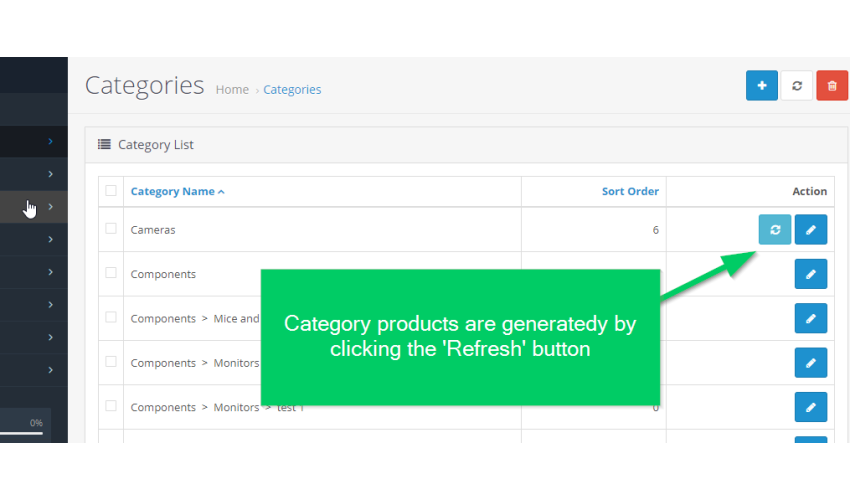The width and height of the screenshot is (850, 500).
Task: Go to Home in breadcrumb
Action: tap(232, 89)
